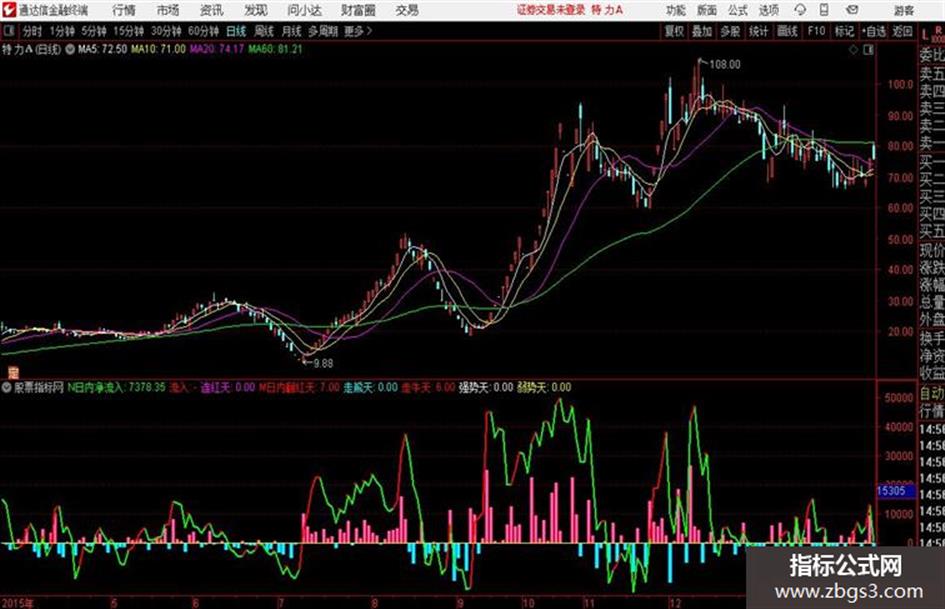Screen dimensions: 945x609
Task: Switch to 1分钟 chart period
Action: tap(61, 31)
